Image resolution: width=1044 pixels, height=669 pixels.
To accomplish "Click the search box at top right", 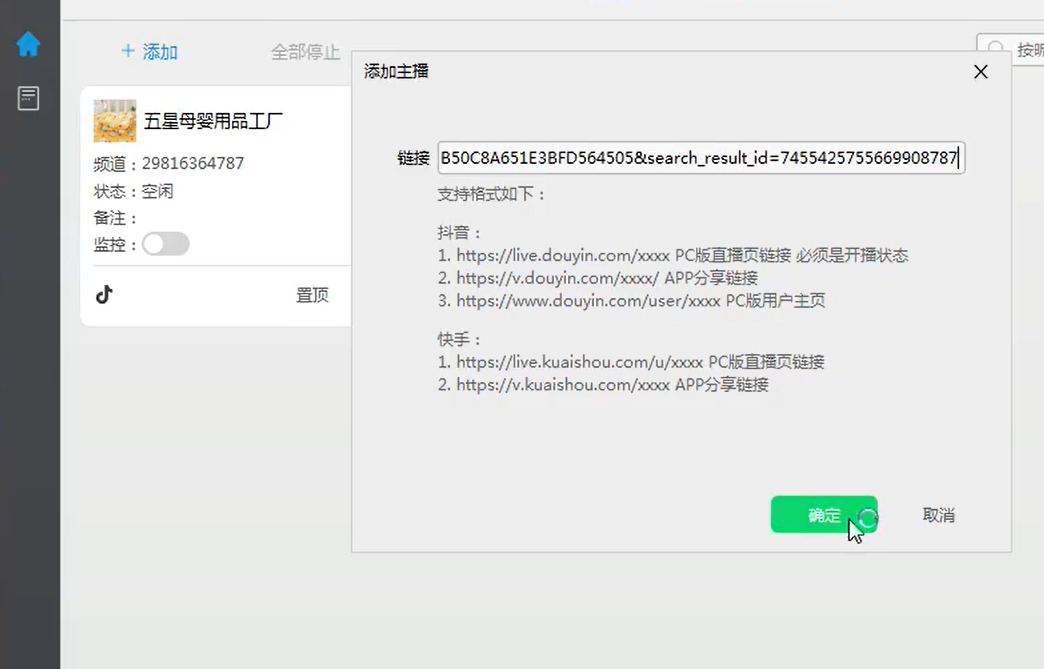I will point(1010,49).
